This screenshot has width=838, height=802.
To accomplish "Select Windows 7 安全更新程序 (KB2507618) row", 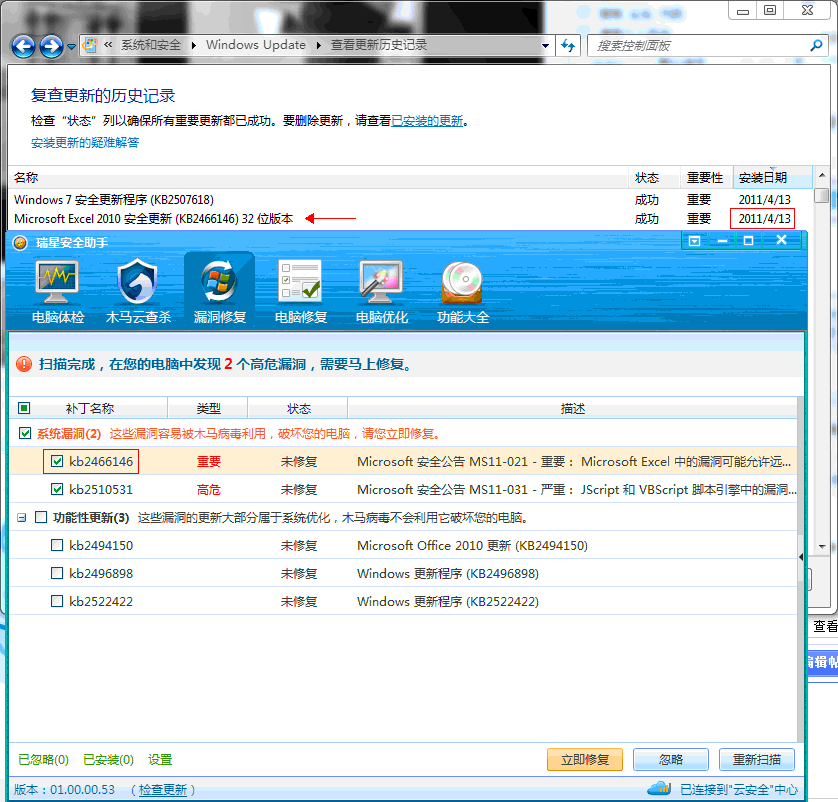I will tap(410, 200).
